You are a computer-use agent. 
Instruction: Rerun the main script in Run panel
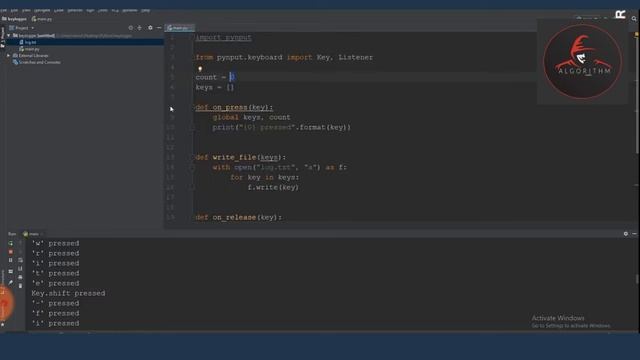pyautogui.click(x=11, y=243)
